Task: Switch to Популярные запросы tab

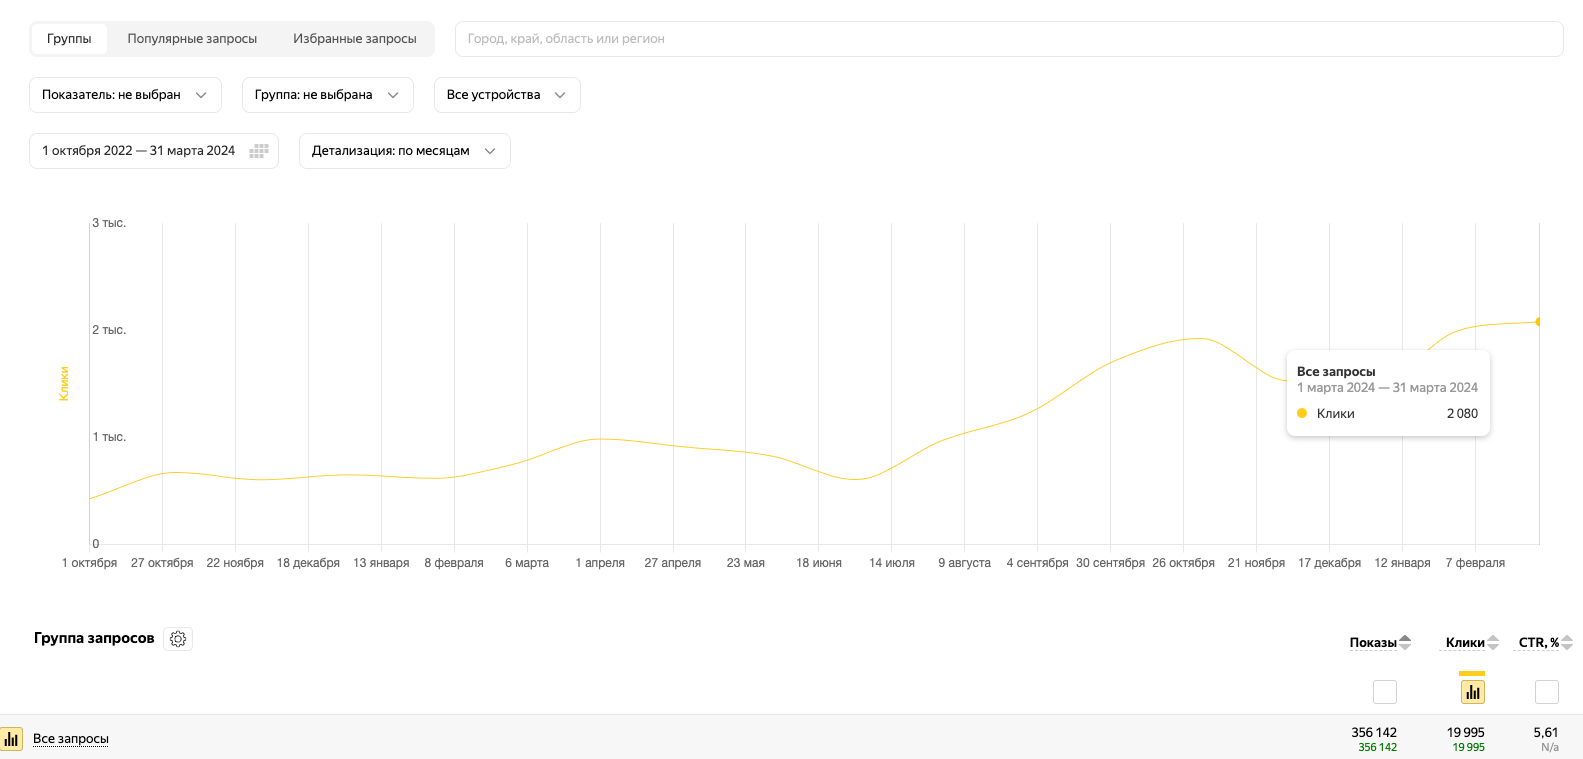Action: [x=192, y=39]
